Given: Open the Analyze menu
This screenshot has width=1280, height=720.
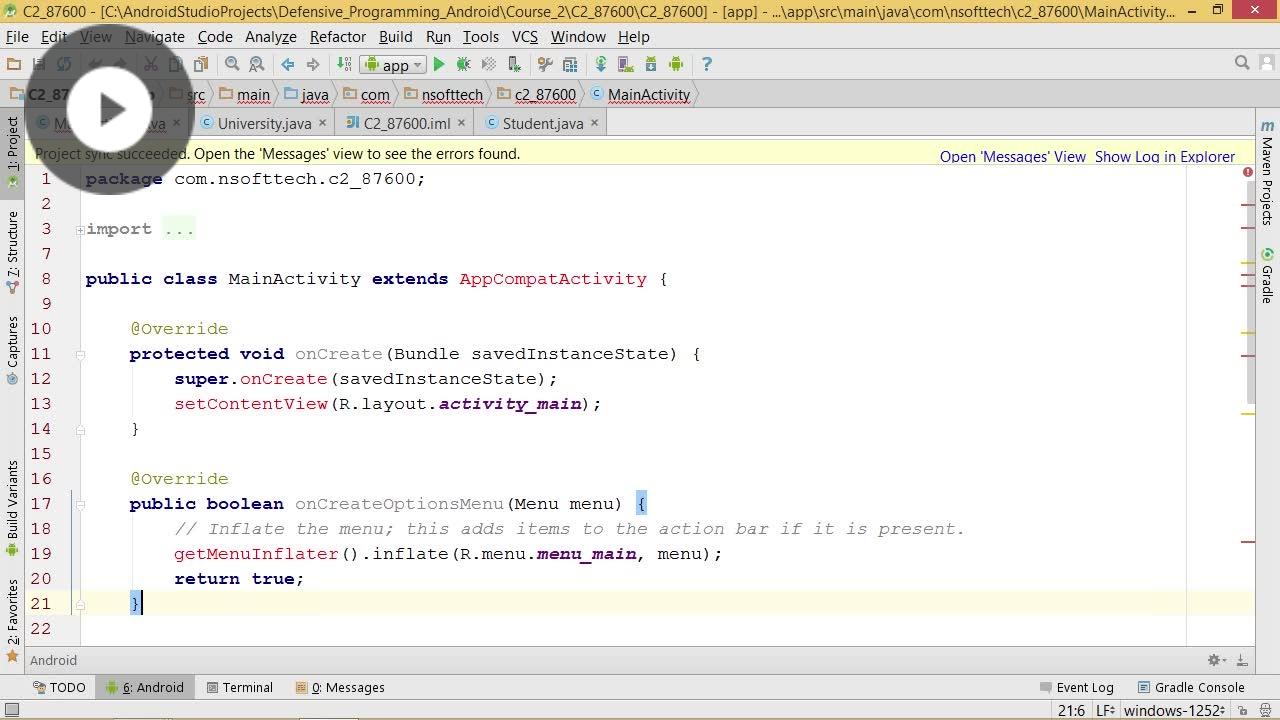Looking at the screenshot, I should click(270, 36).
